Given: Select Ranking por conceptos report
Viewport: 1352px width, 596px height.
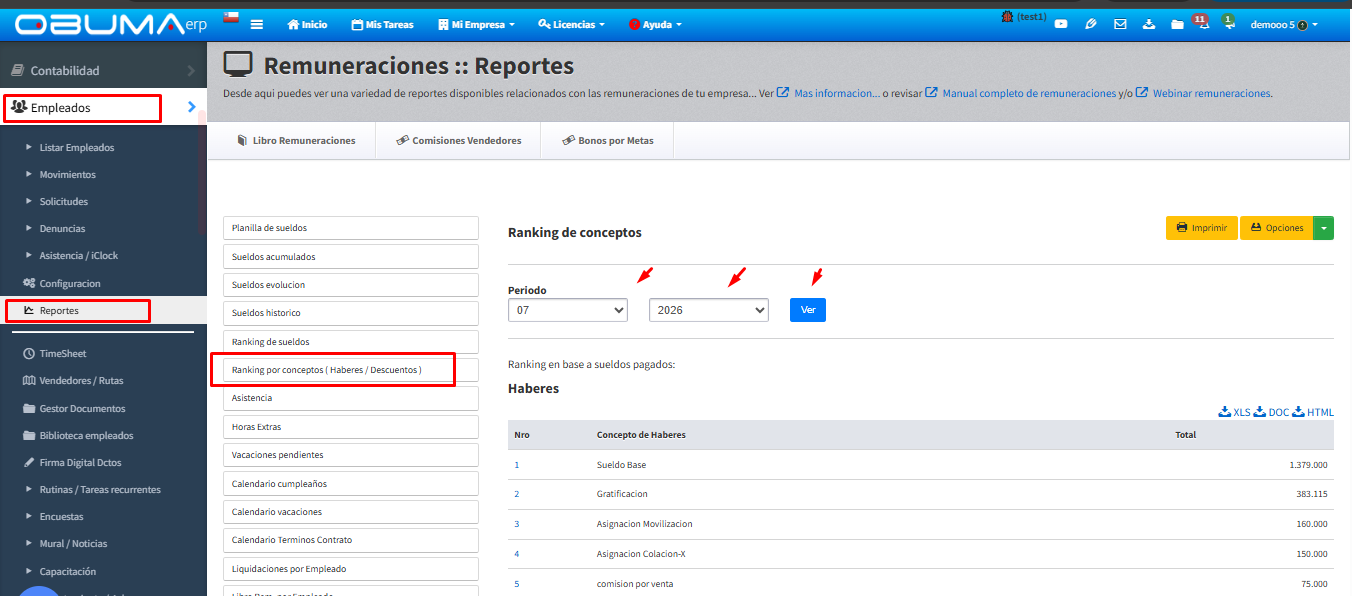Looking at the screenshot, I should (351, 370).
